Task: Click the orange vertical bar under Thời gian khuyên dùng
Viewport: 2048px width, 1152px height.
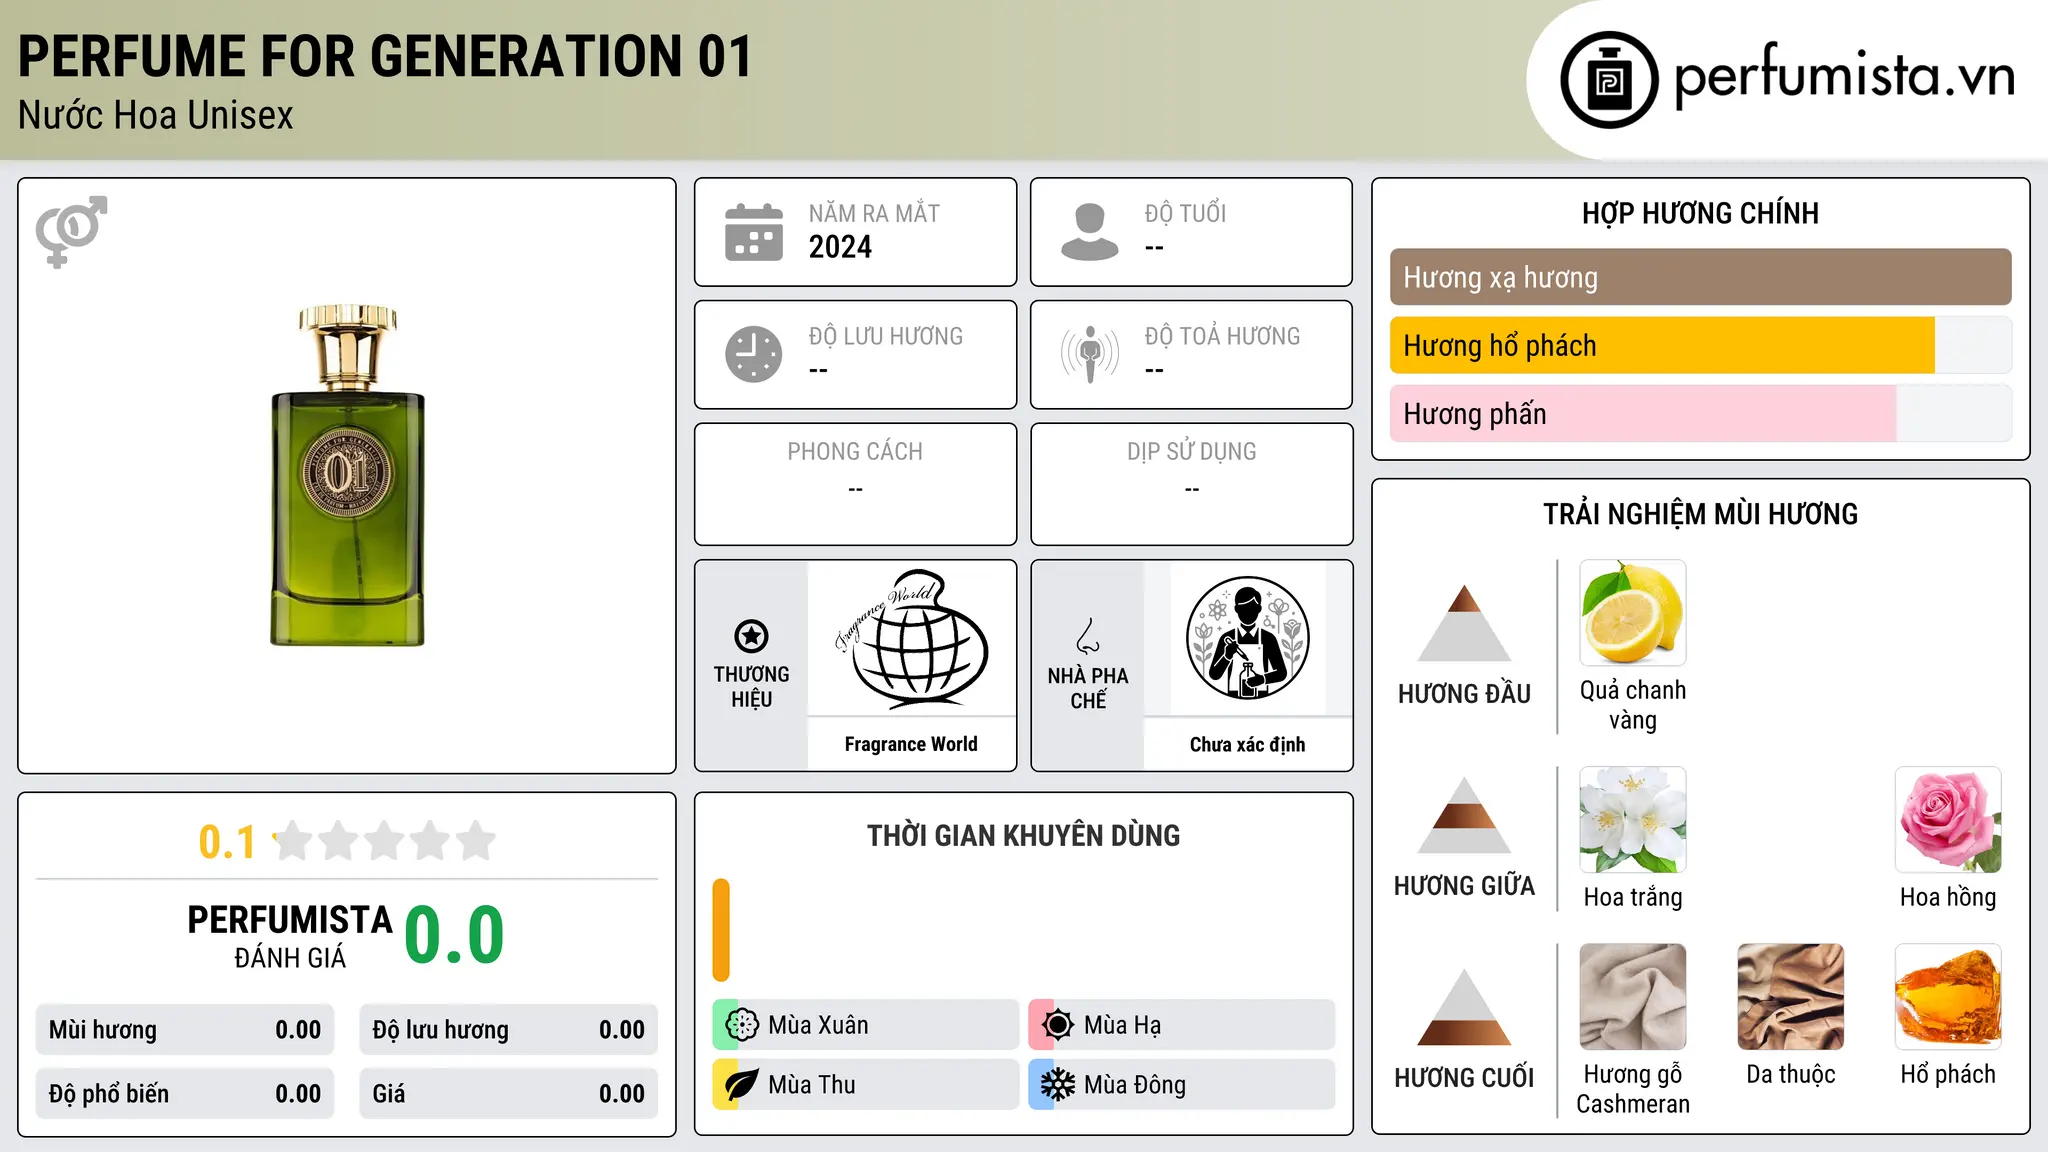Action: coord(721,930)
